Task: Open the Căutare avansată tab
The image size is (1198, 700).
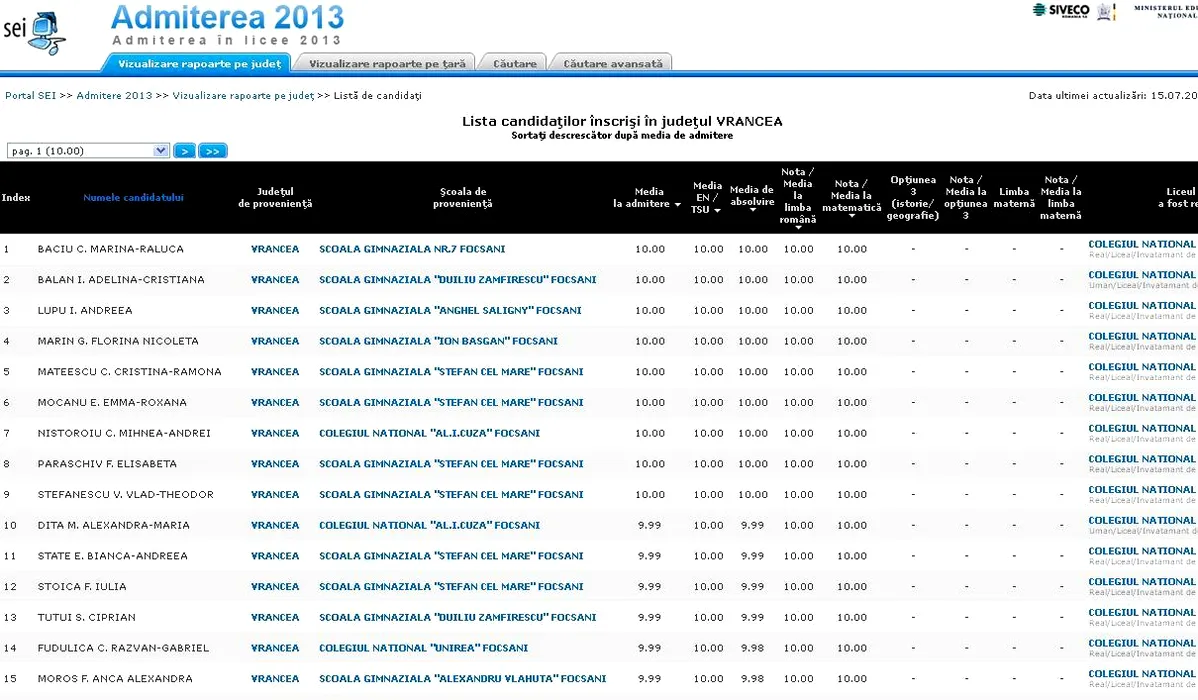Action: (612, 64)
